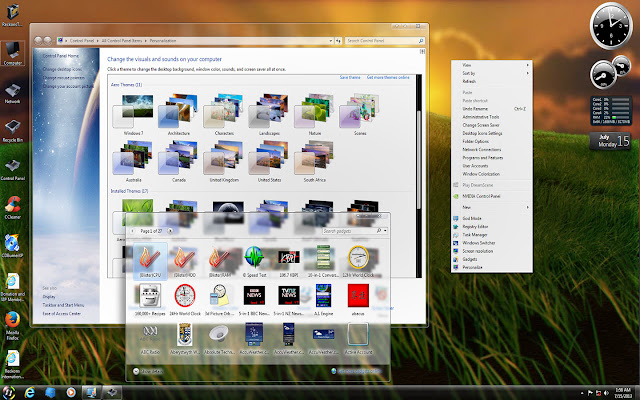The height and width of the screenshot is (400, 640).
Task: Open the address bar history dropdown
Action: (x=331, y=41)
